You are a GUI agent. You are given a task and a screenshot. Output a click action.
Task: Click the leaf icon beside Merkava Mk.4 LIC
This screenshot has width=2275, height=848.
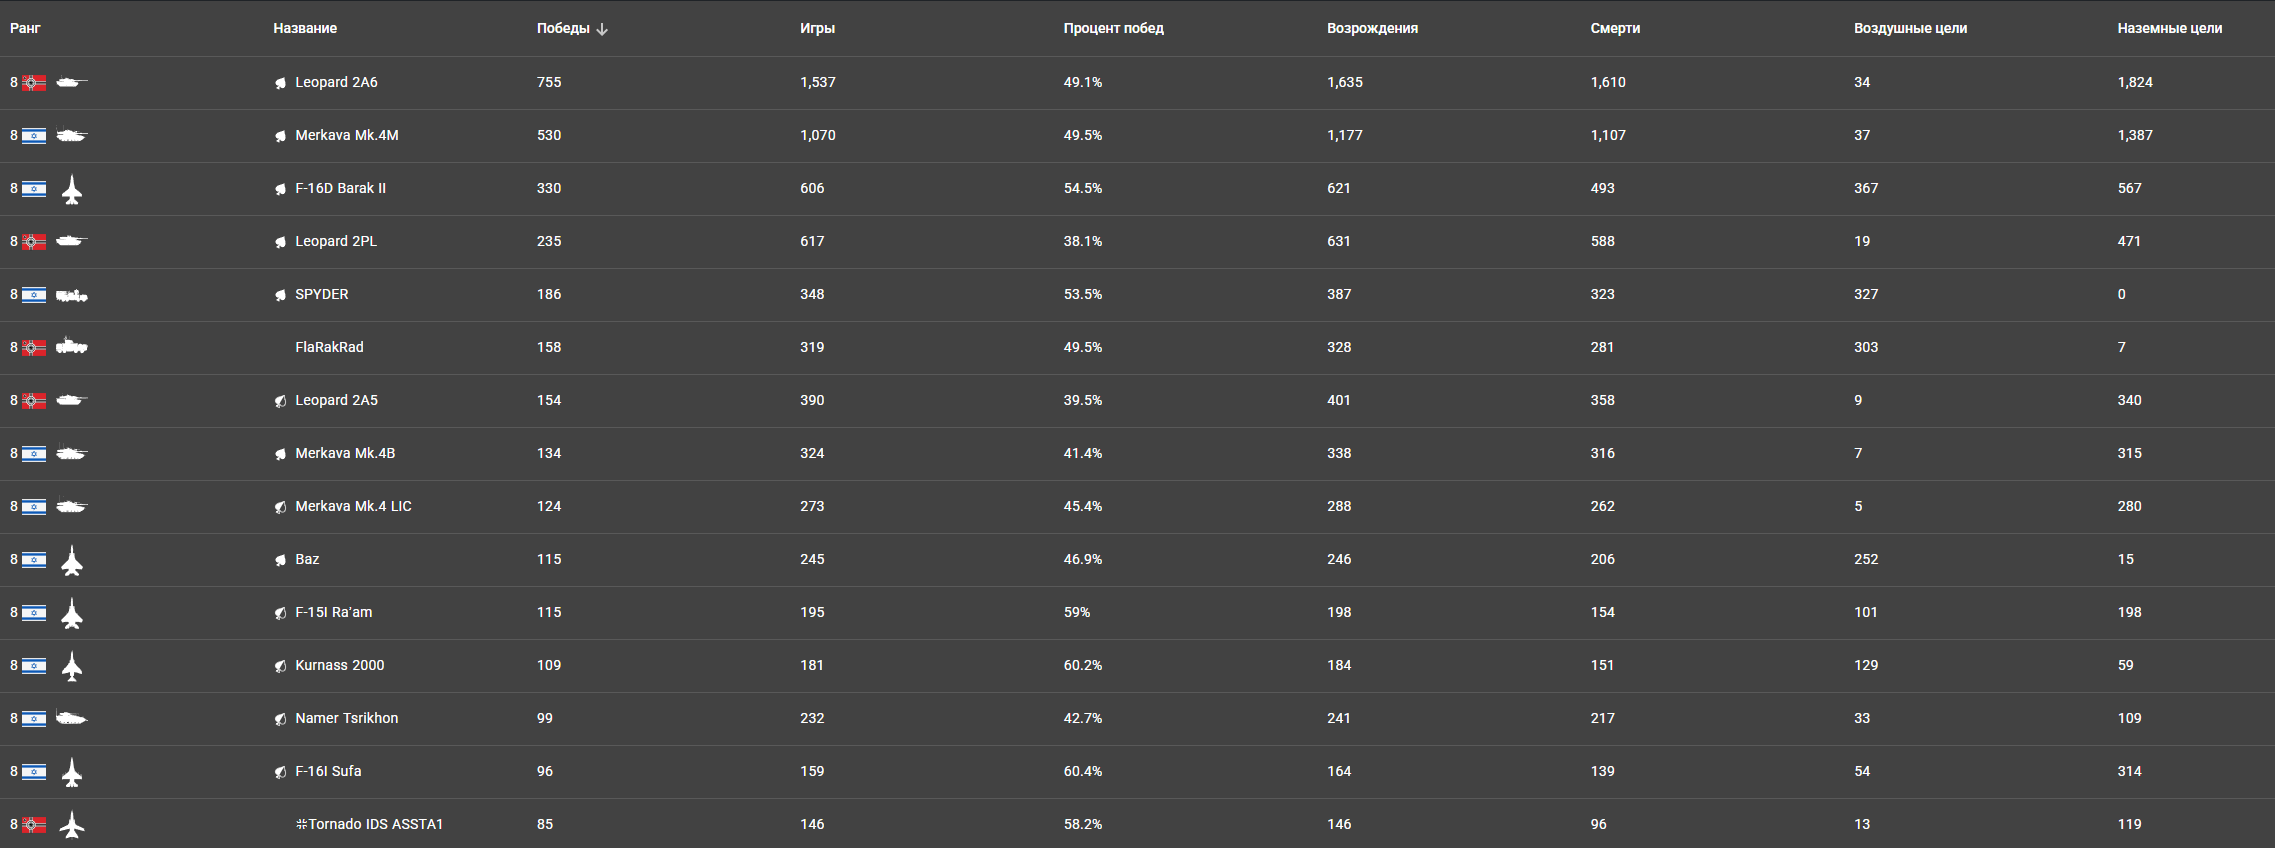[281, 507]
